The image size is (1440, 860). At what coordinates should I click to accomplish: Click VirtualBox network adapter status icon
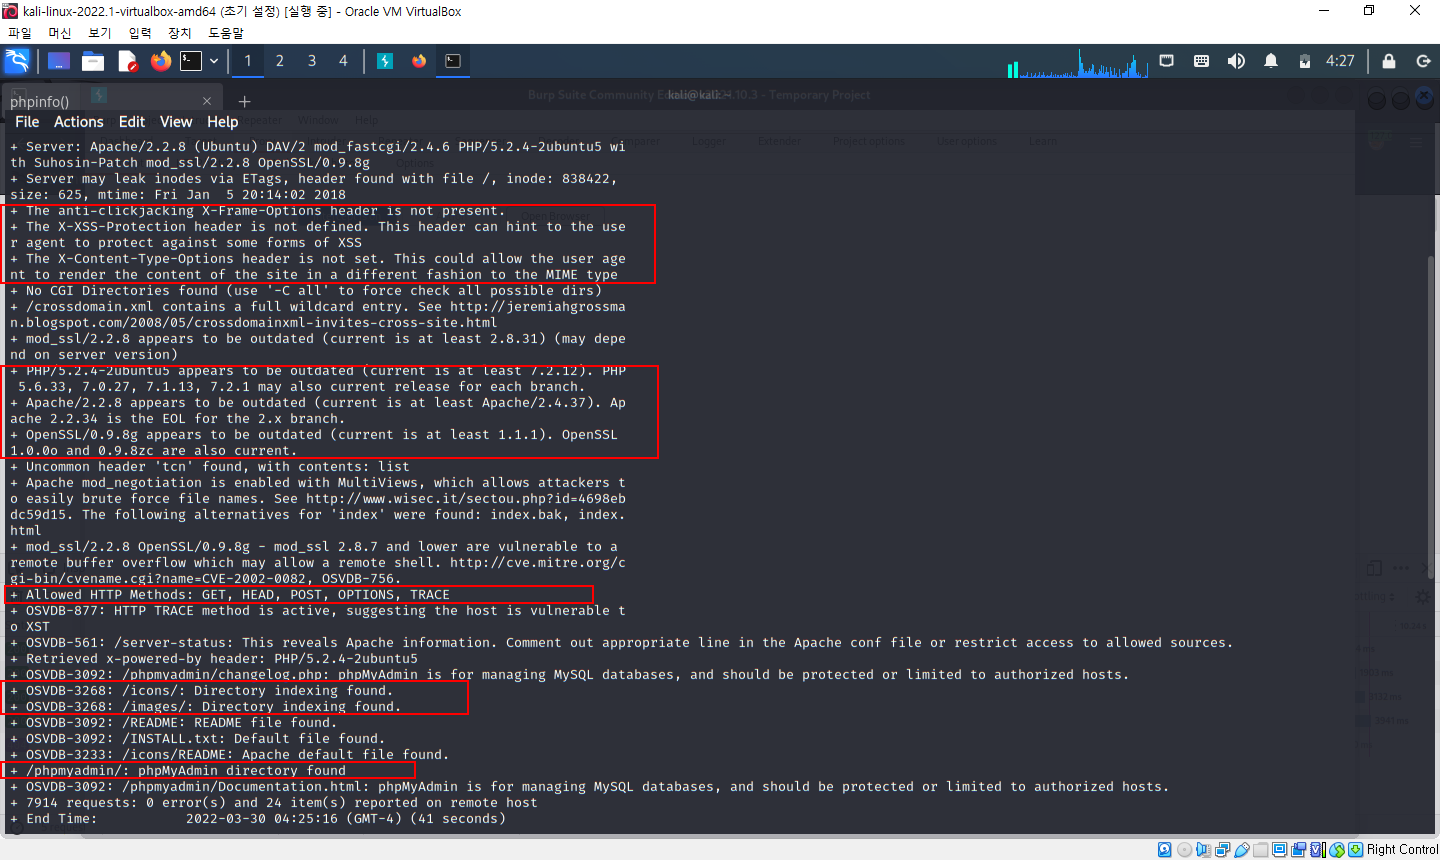tap(1222, 849)
